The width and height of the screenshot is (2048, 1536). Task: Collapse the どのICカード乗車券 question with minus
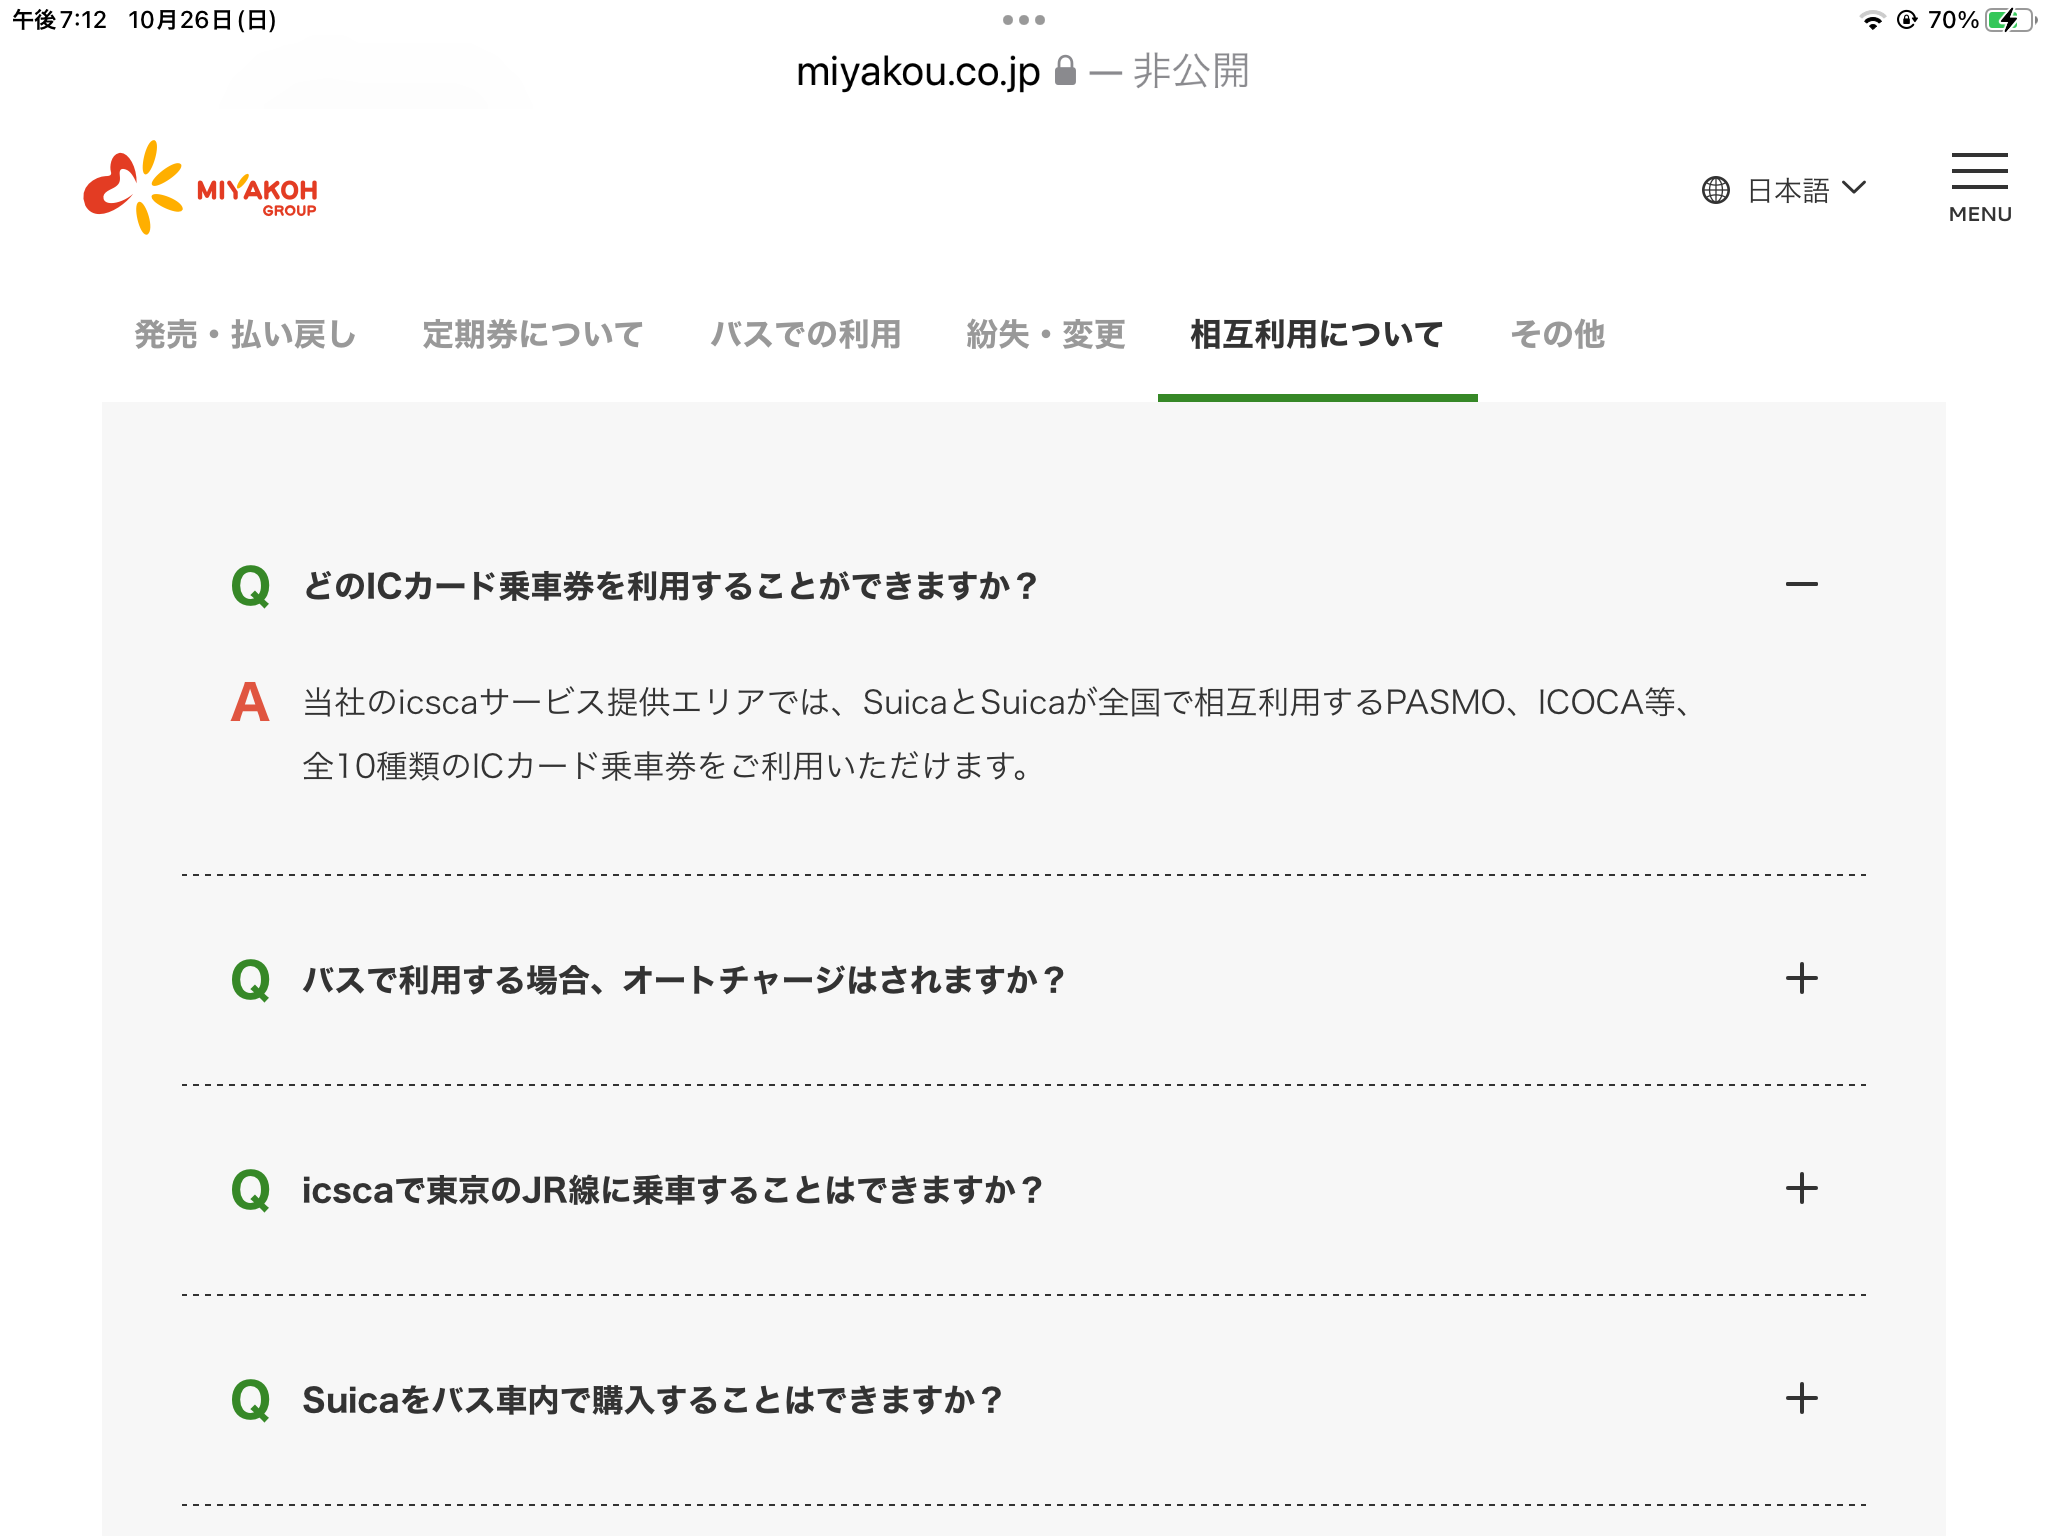pos(1802,584)
